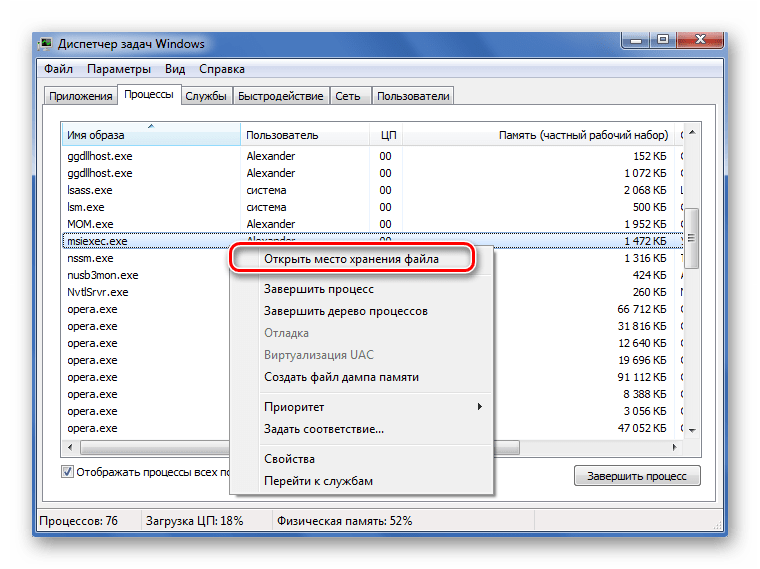Screen dimensions: 760x569
Task: Open the Параметры menu
Action: click(119, 69)
